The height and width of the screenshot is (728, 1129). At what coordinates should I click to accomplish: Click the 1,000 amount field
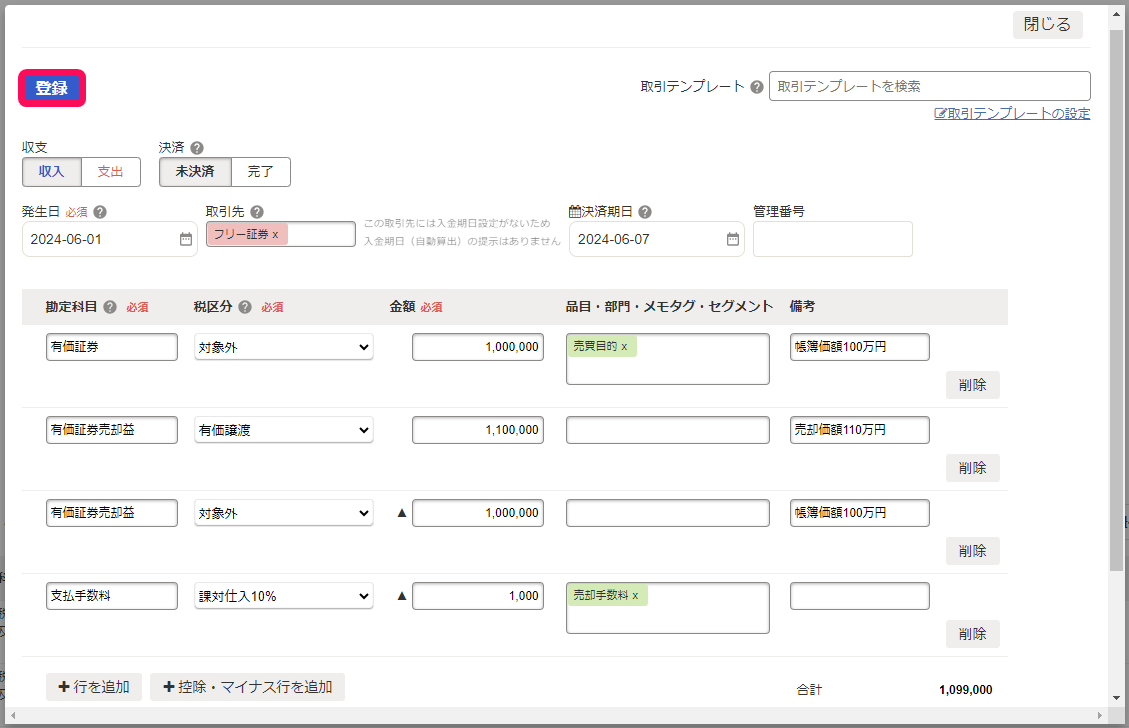(478, 596)
